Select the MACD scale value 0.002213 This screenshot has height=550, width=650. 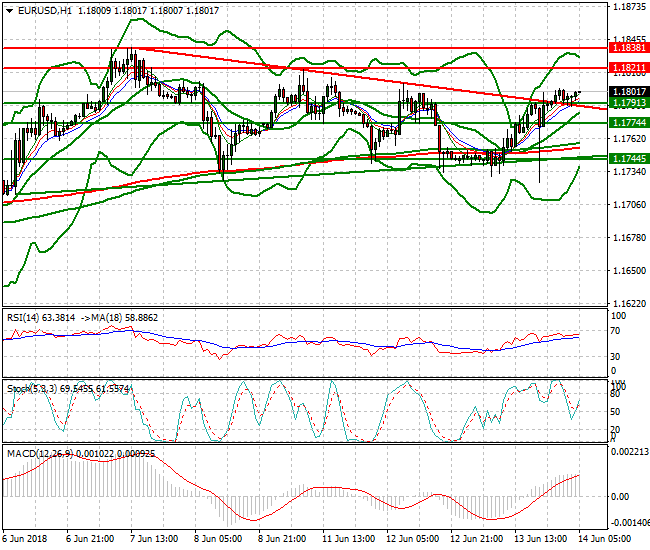(630, 452)
